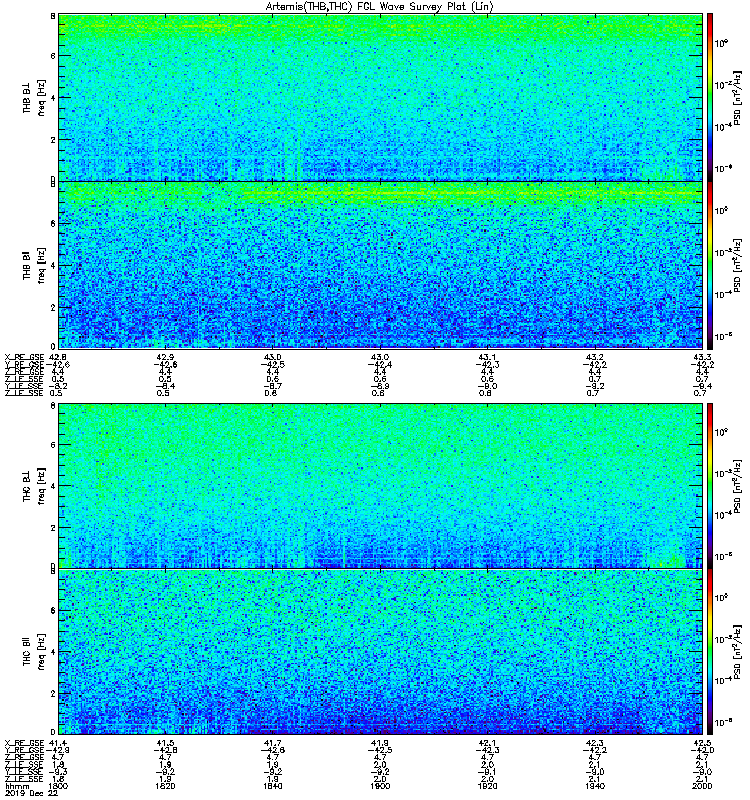Click the '1900' time tick label
The image size is (750, 800).
coord(380,786)
